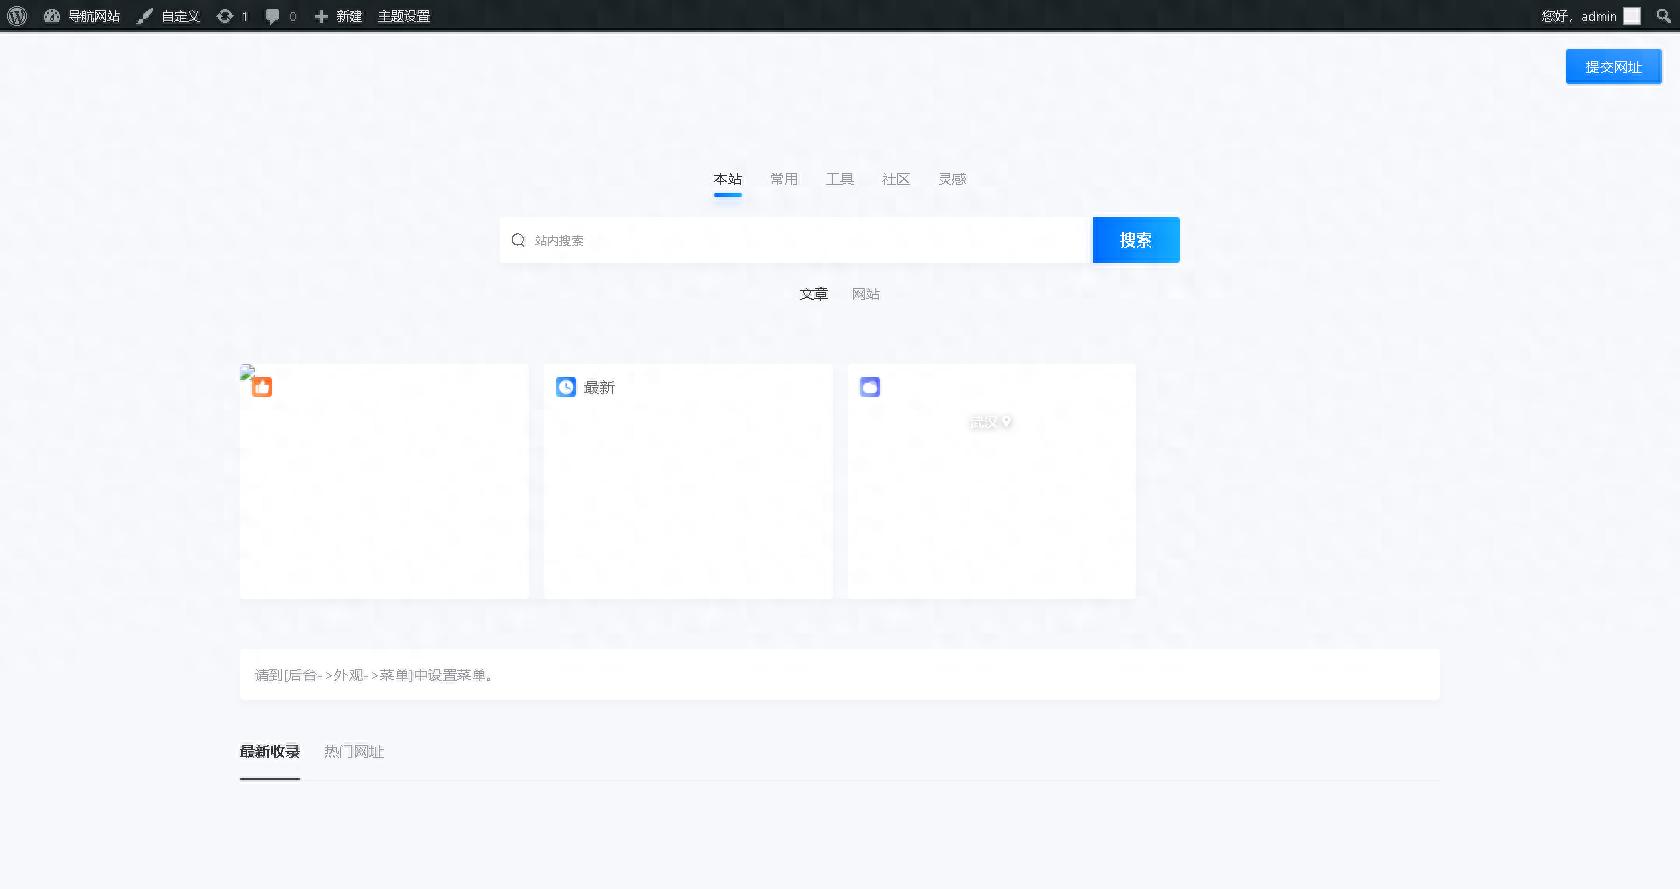Image resolution: width=1680 pixels, height=889 pixels.
Task: Click the 站内搜索 search input field
Action: tap(795, 240)
